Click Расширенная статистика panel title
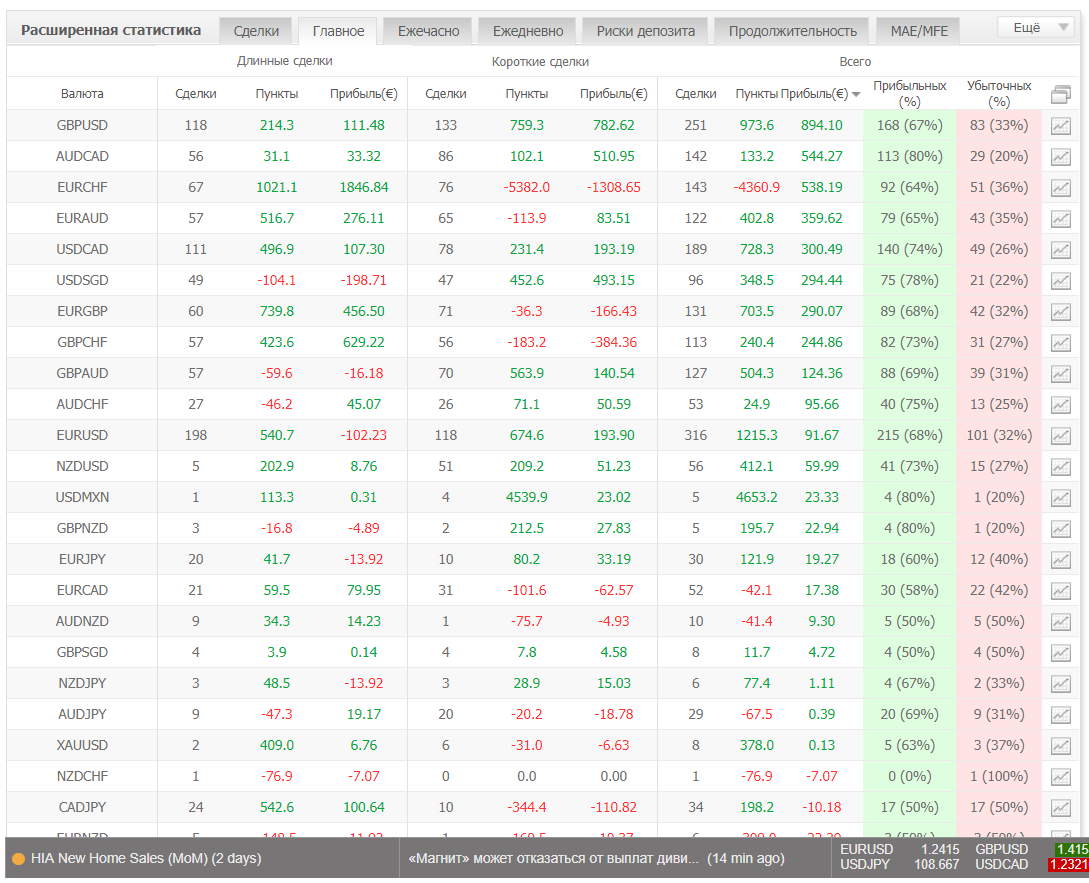The width and height of the screenshot is (1089, 883). [x=110, y=31]
